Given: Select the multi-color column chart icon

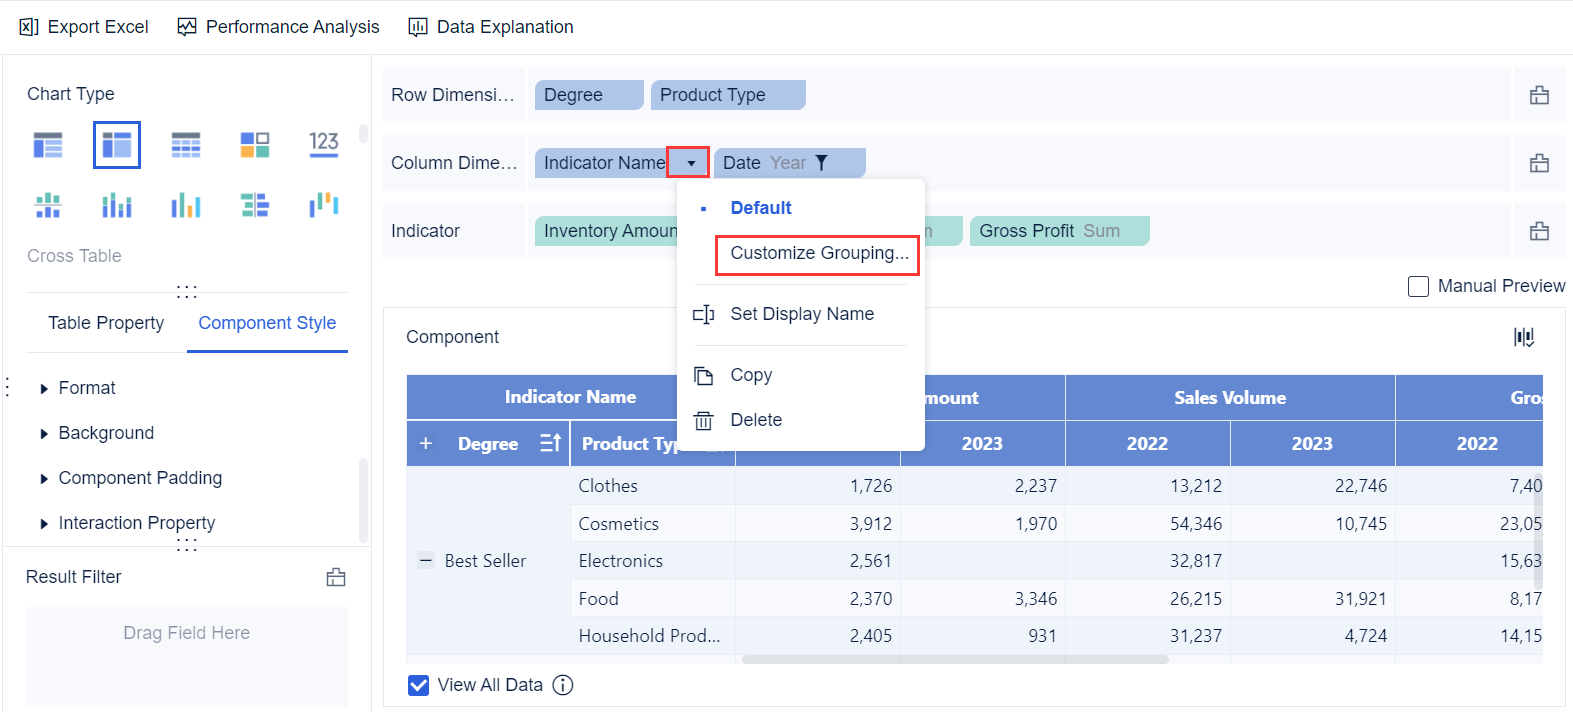Looking at the screenshot, I should pyautogui.click(x=186, y=206).
